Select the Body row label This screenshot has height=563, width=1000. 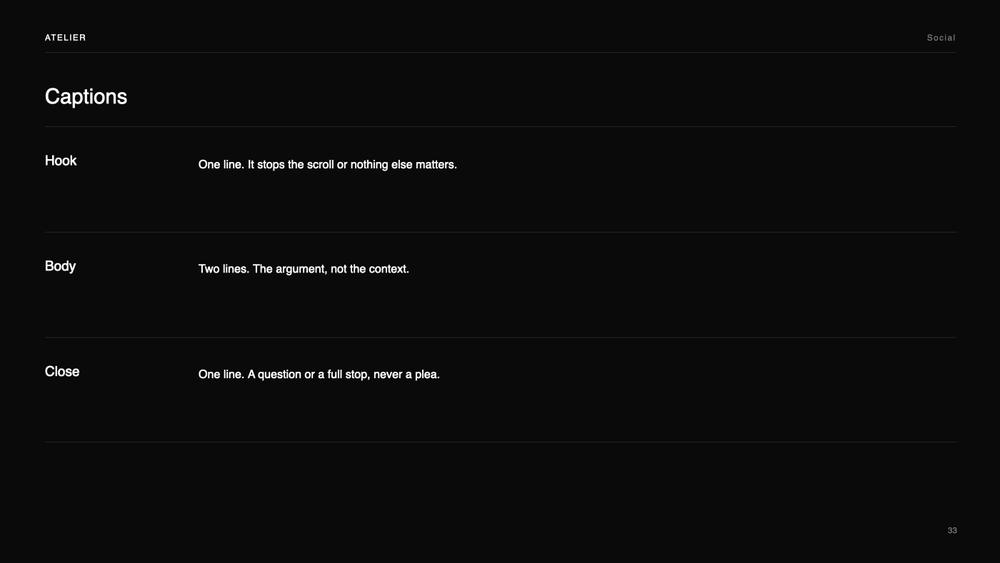tap(60, 267)
